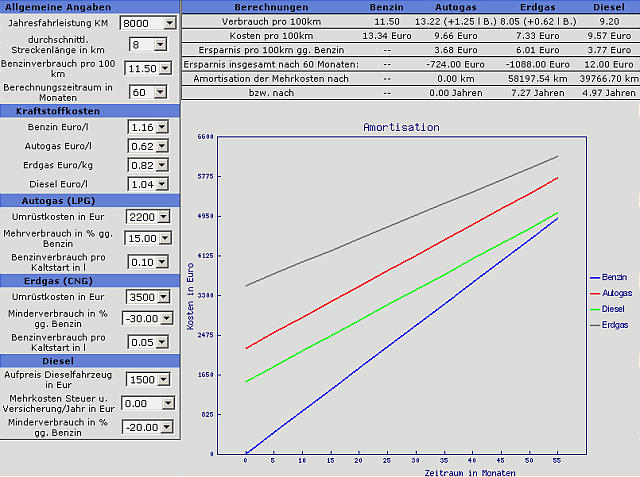This screenshot has height=477, width=640.
Task: Click the Kraftstoffkosten section header
Action: [x=89, y=110]
